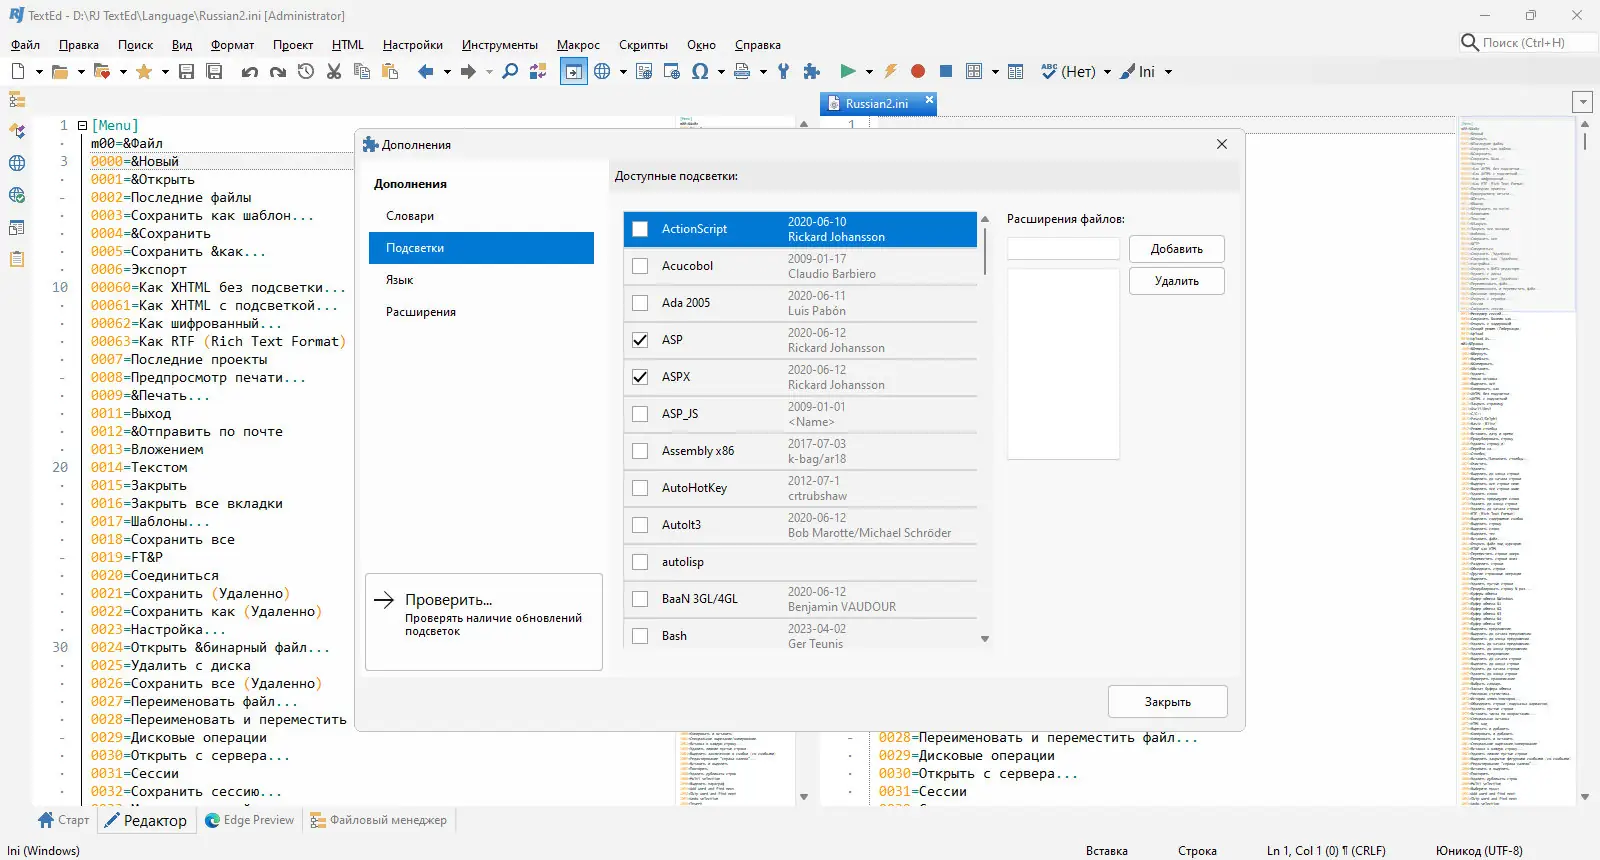Click the favorites star toolbar icon
Image resolution: width=1600 pixels, height=860 pixels.
click(144, 71)
